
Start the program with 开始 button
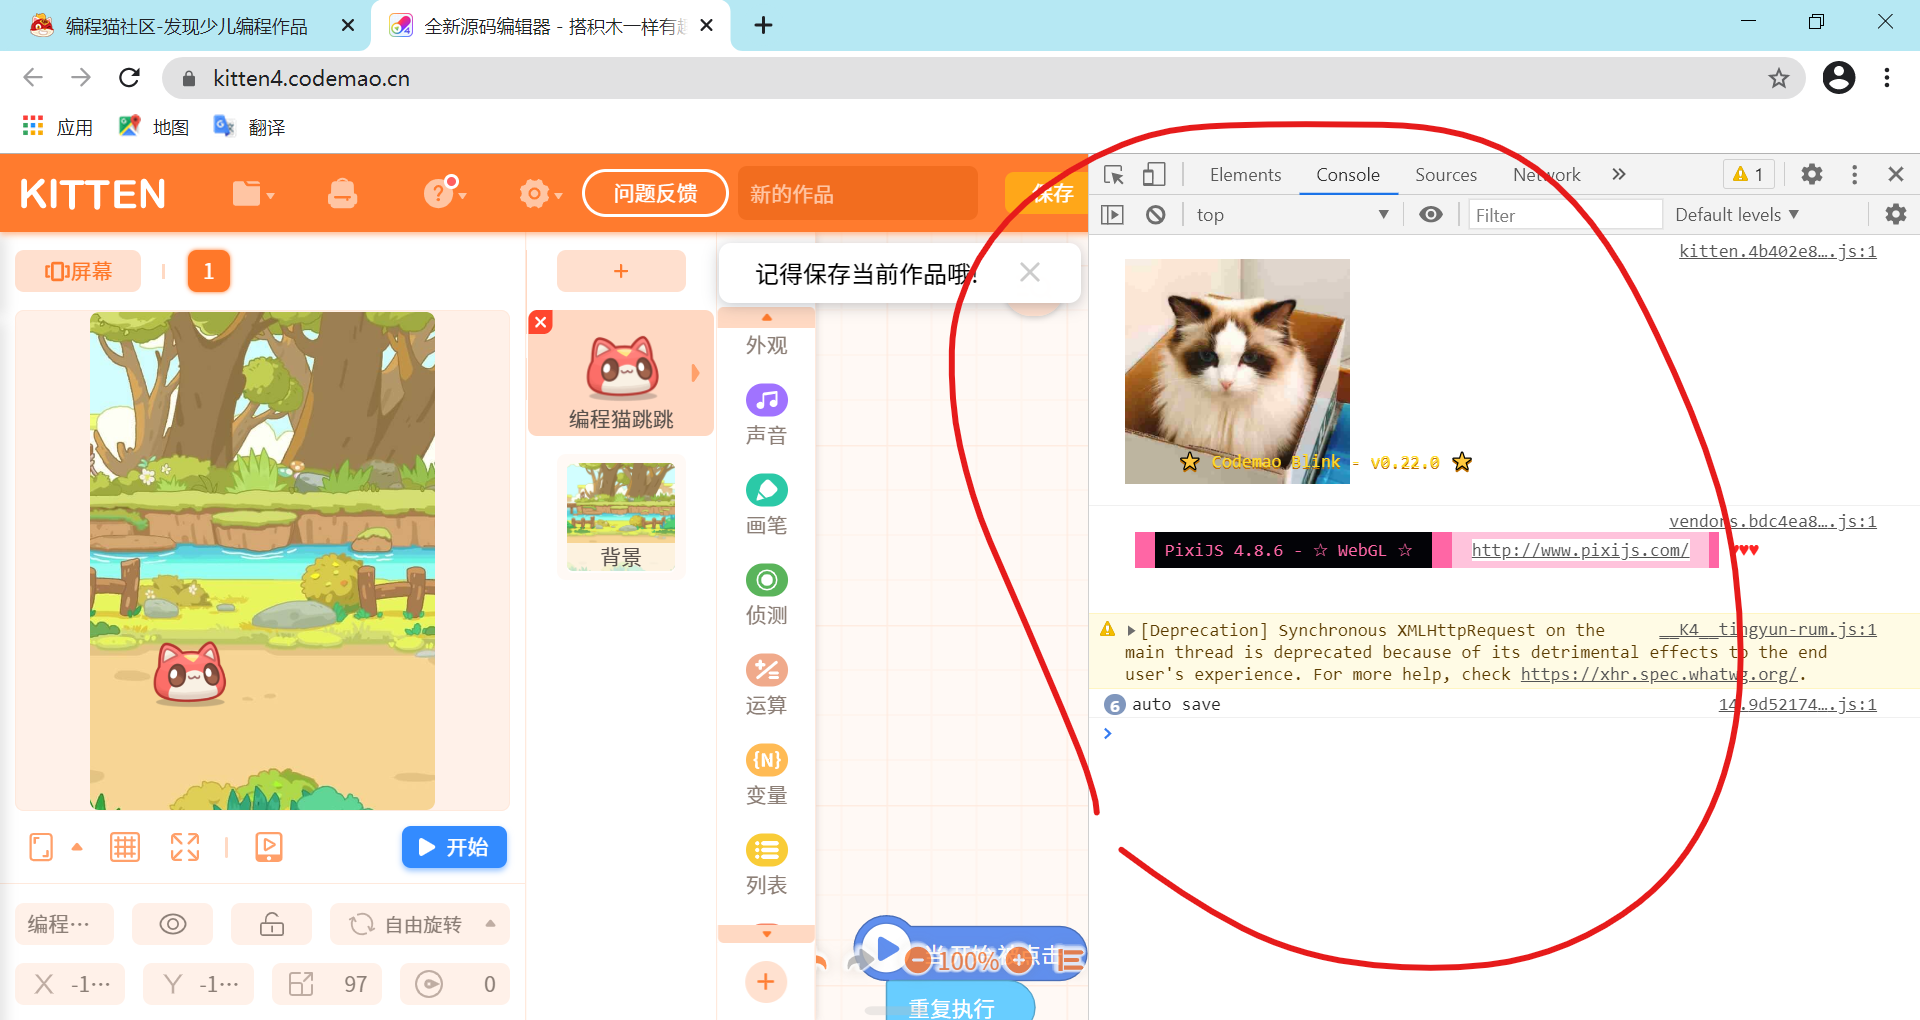[x=454, y=847]
